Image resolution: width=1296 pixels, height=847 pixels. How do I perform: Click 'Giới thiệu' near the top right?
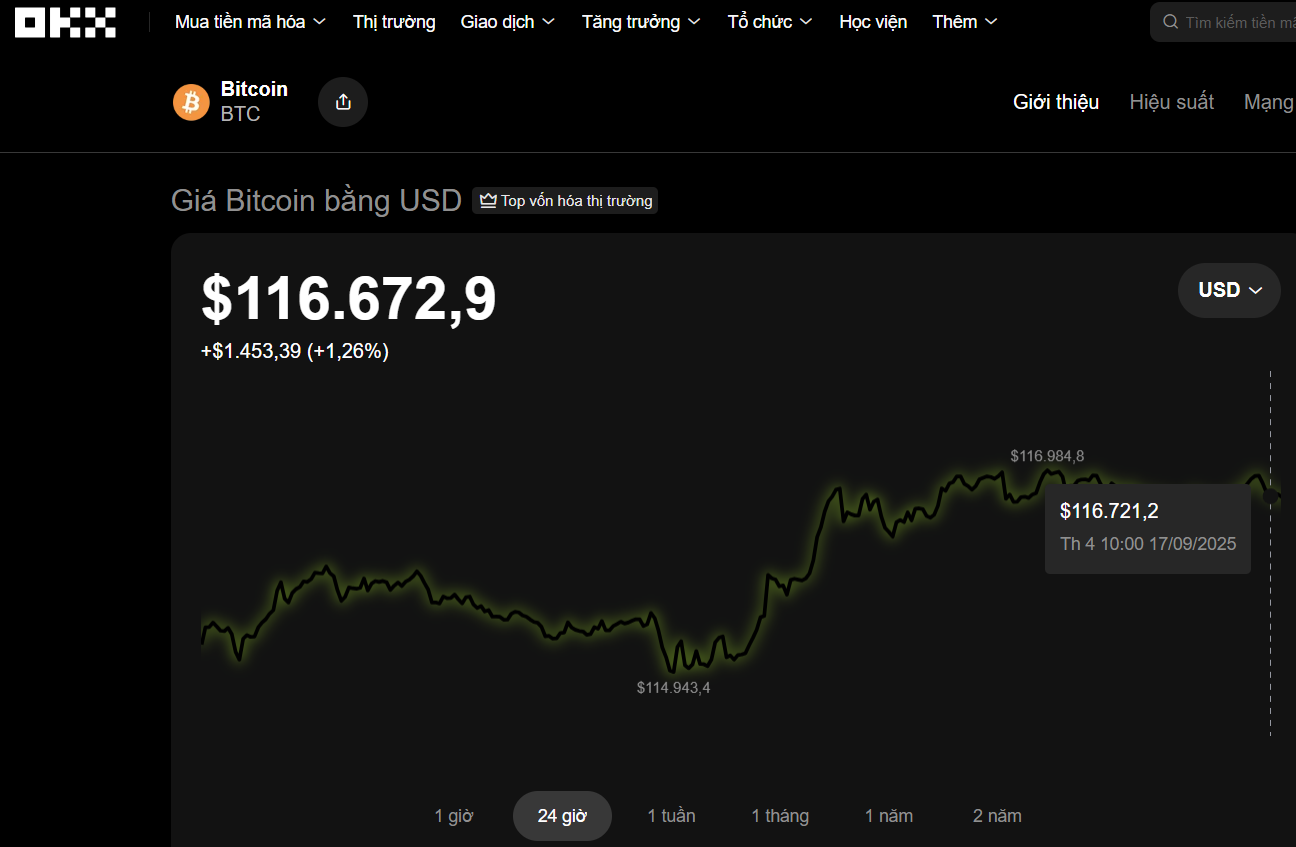(x=1055, y=101)
